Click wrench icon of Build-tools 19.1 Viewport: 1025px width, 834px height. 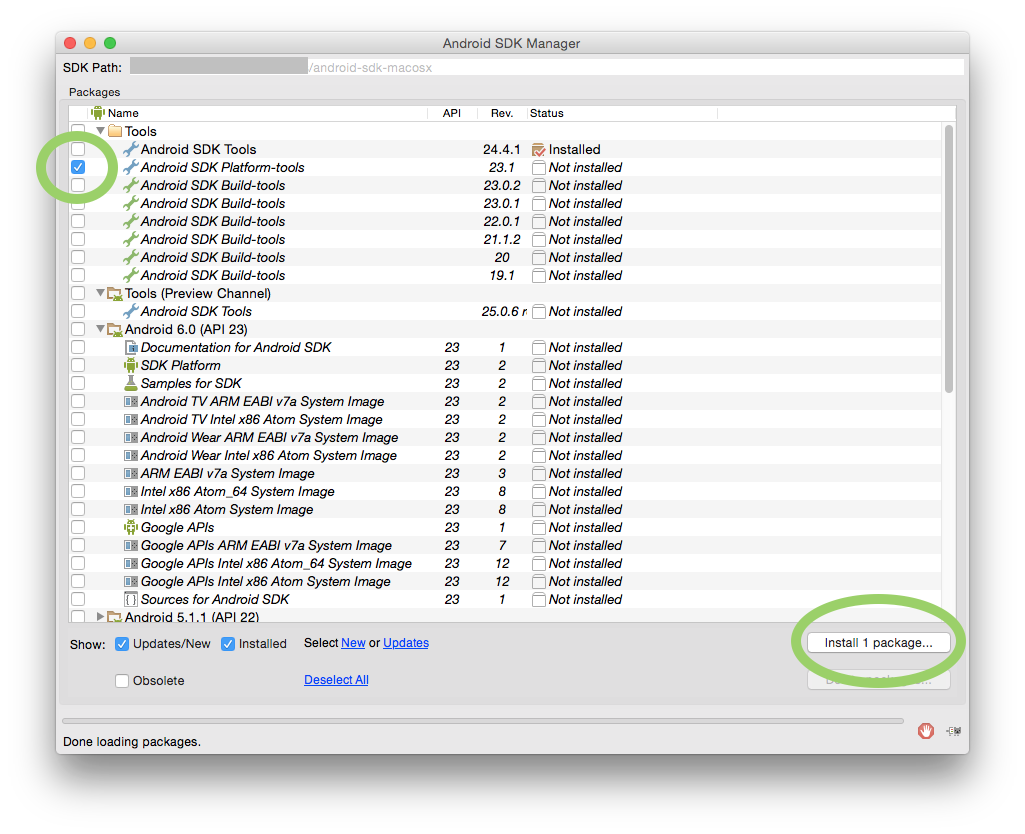[x=131, y=275]
